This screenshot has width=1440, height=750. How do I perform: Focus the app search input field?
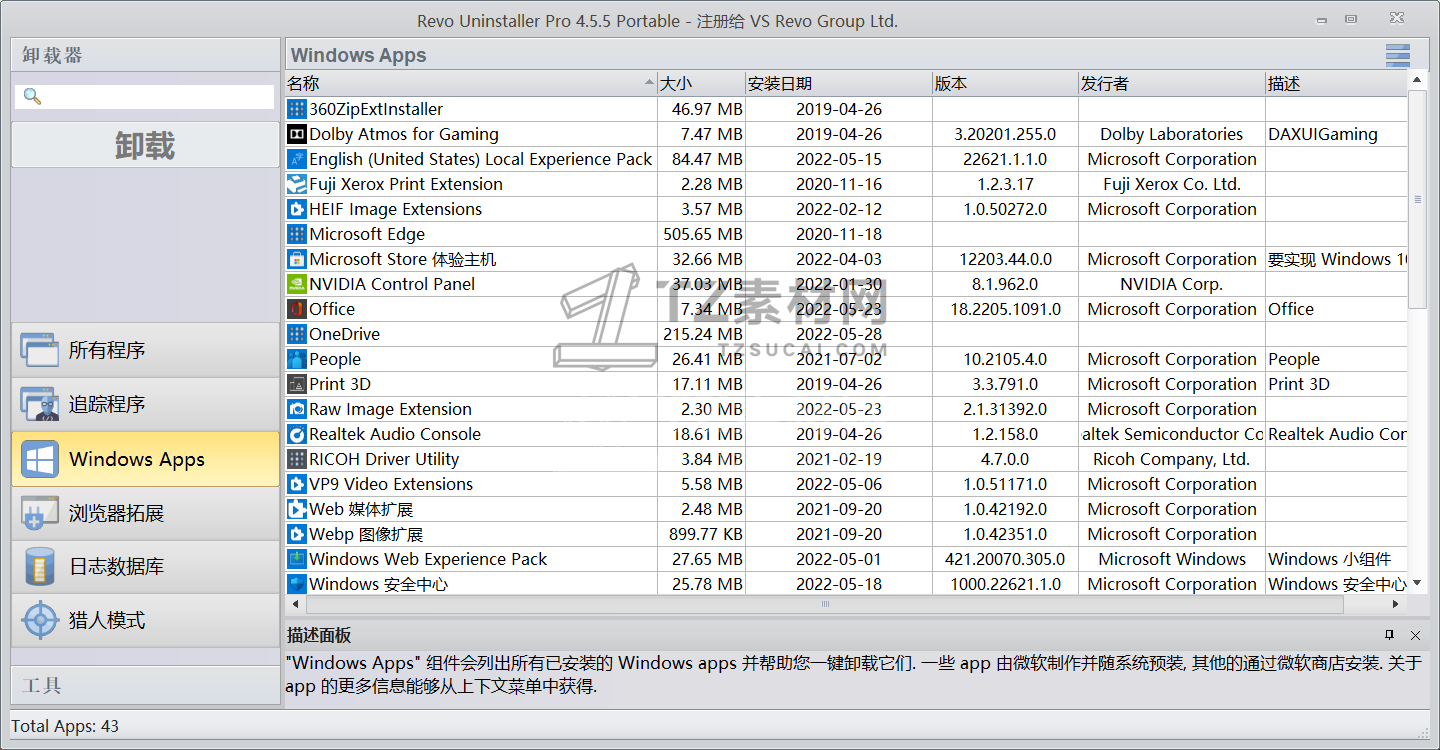click(x=145, y=97)
